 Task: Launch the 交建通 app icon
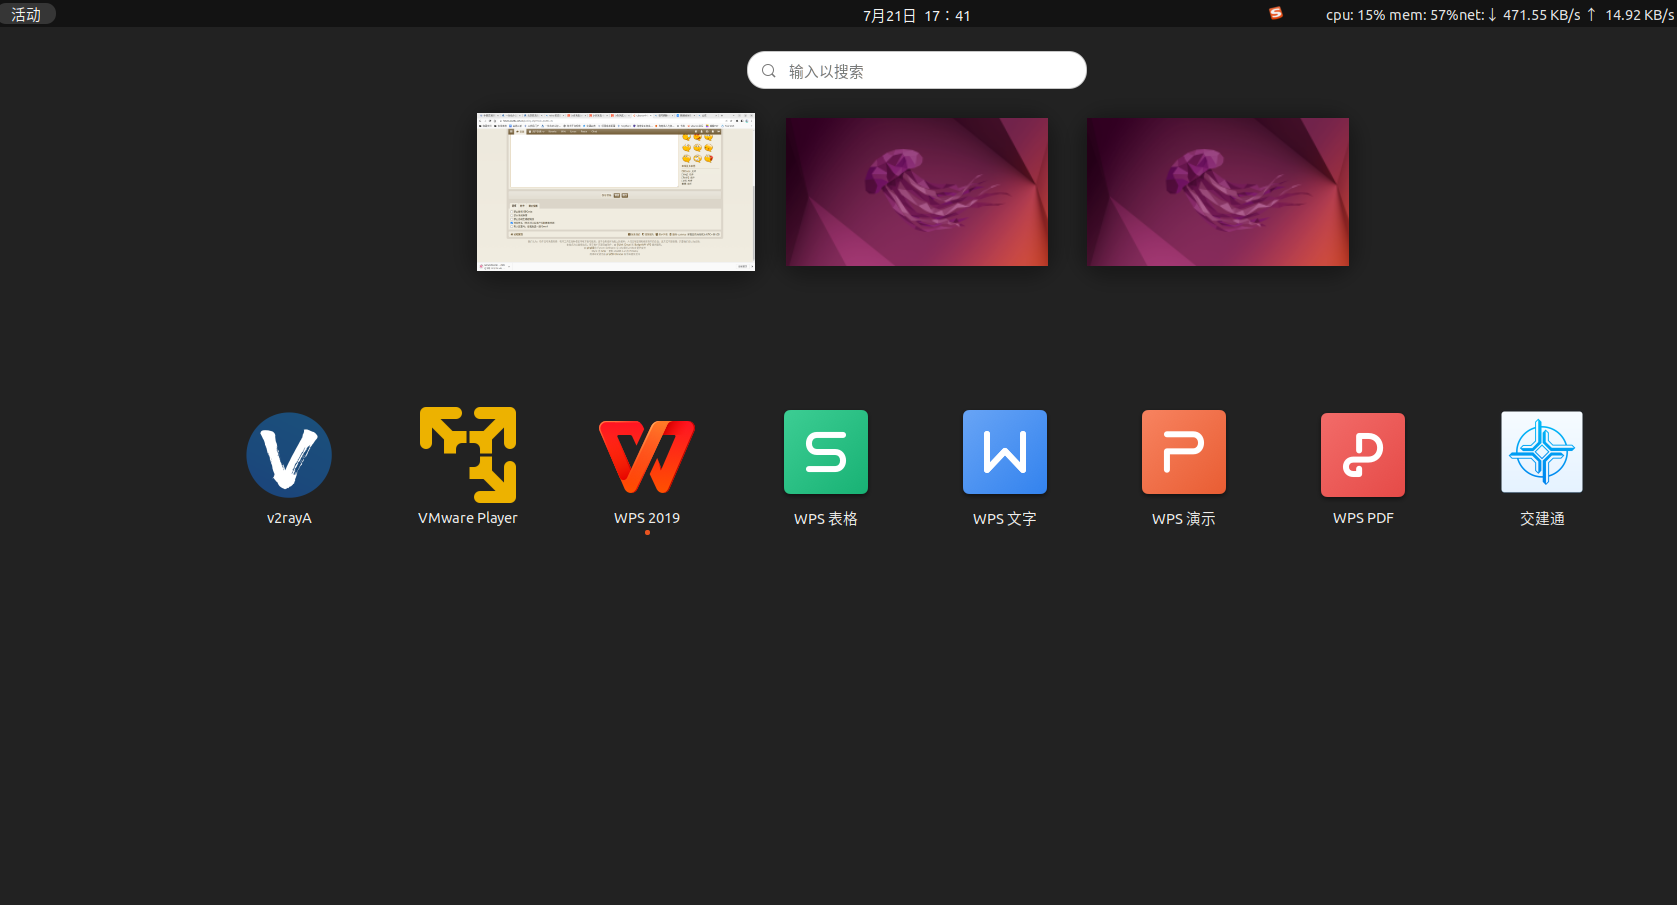(1542, 452)
